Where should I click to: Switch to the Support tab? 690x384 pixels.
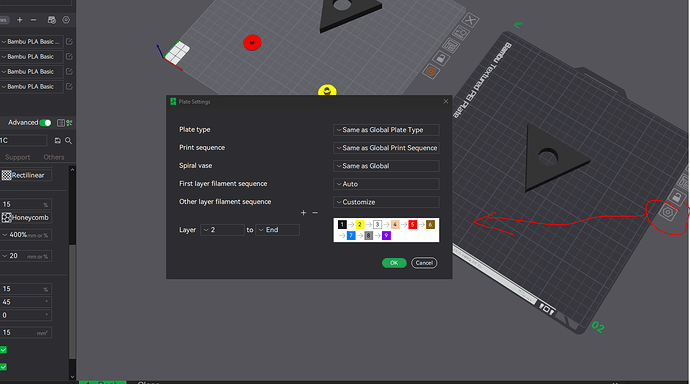coord(18,157)
